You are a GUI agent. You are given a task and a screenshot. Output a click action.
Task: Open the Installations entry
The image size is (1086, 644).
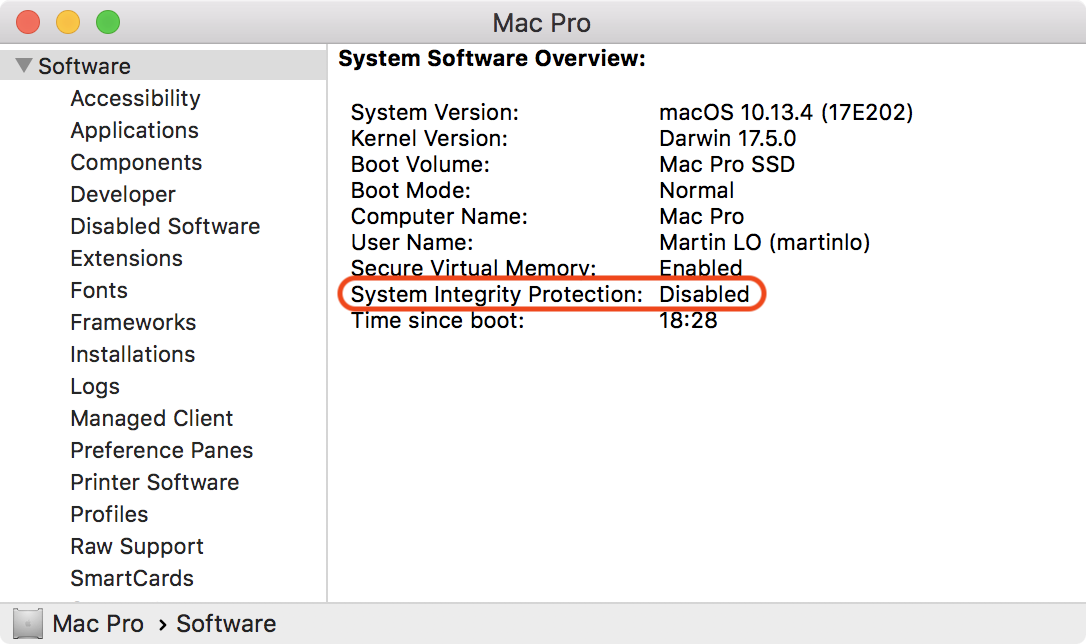(x=132, y=354)
